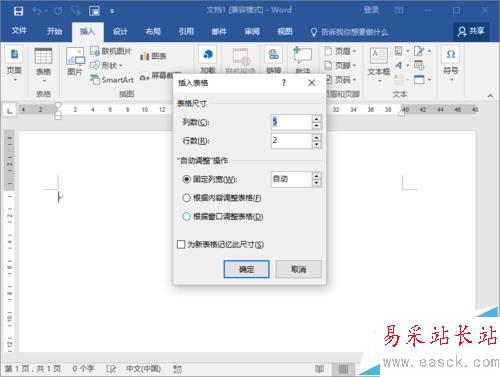
Task: Click the Tell me search box
Action: pos(349,32)
